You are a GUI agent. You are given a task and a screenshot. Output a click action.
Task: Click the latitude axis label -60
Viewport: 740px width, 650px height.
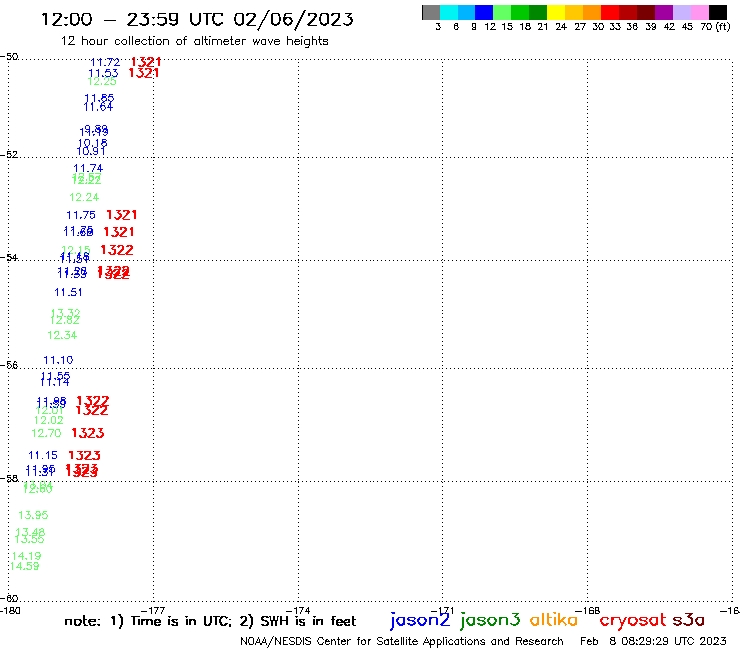[10, 599]
